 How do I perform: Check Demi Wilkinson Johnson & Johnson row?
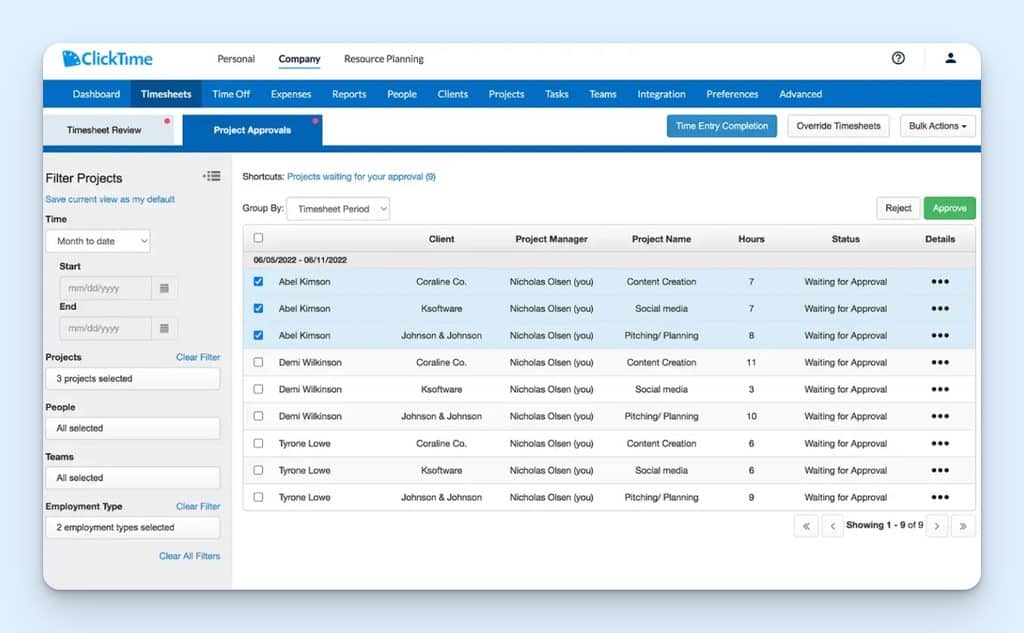pyautogui.click(x=258, y=416)
